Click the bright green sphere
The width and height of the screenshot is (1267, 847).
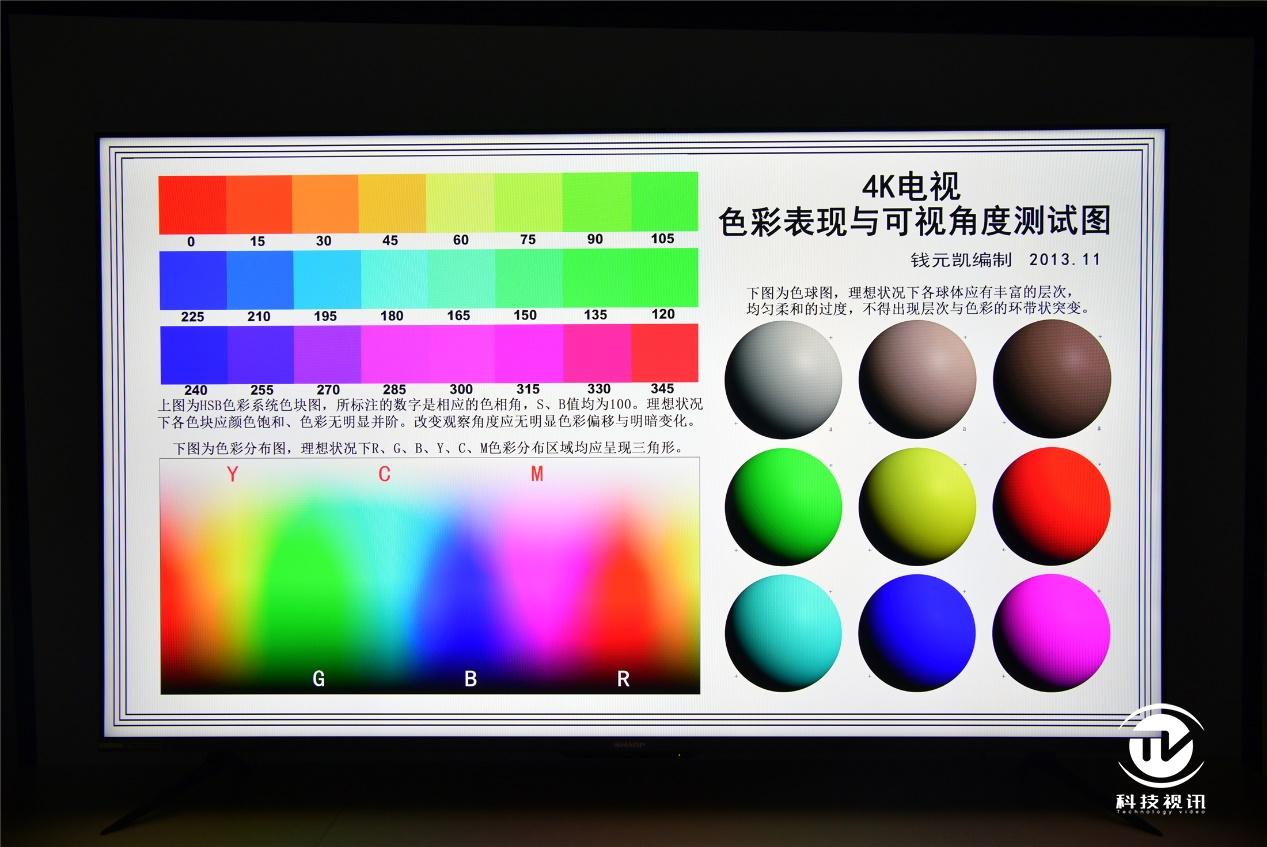[785, 503]
